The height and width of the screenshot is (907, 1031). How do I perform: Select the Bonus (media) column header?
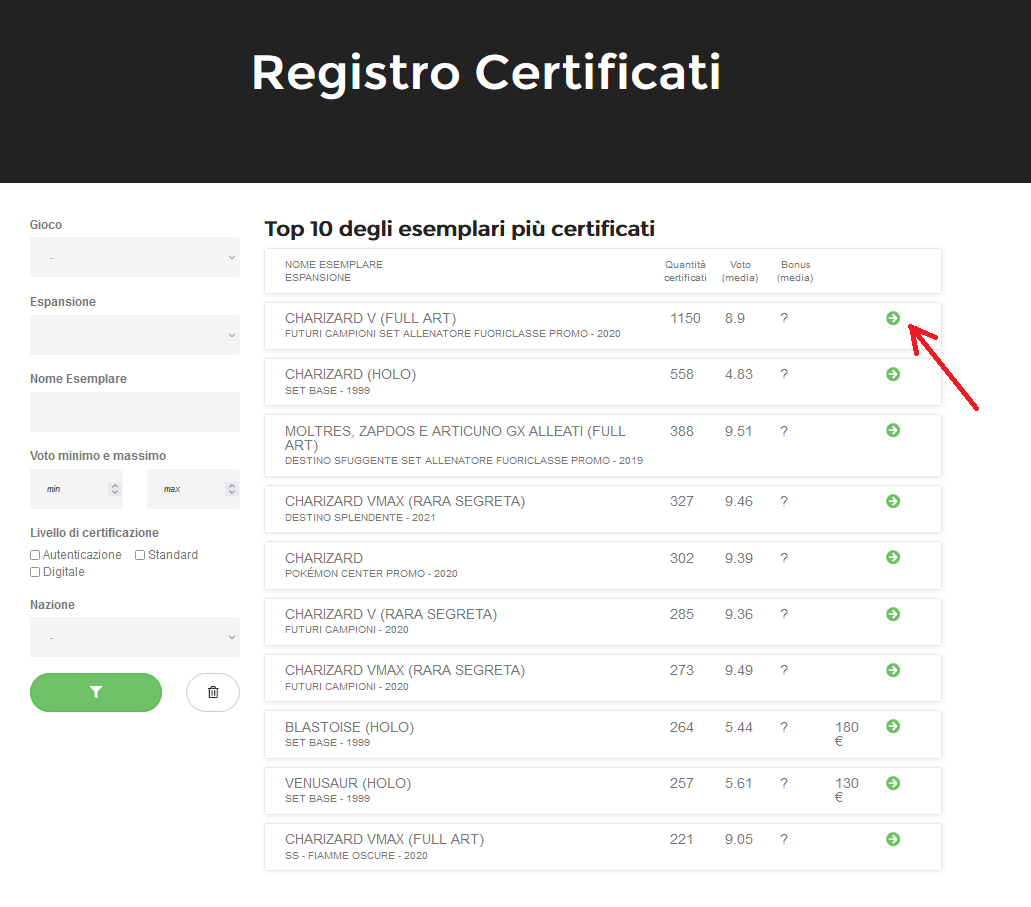pos(795,271)
